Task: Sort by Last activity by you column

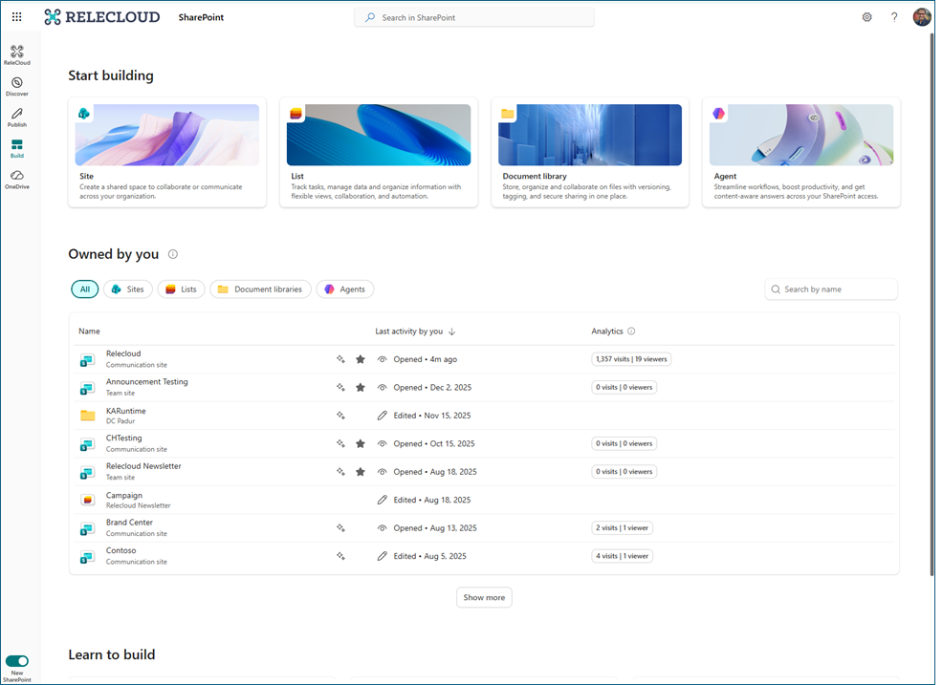Action: pos(414,331)
